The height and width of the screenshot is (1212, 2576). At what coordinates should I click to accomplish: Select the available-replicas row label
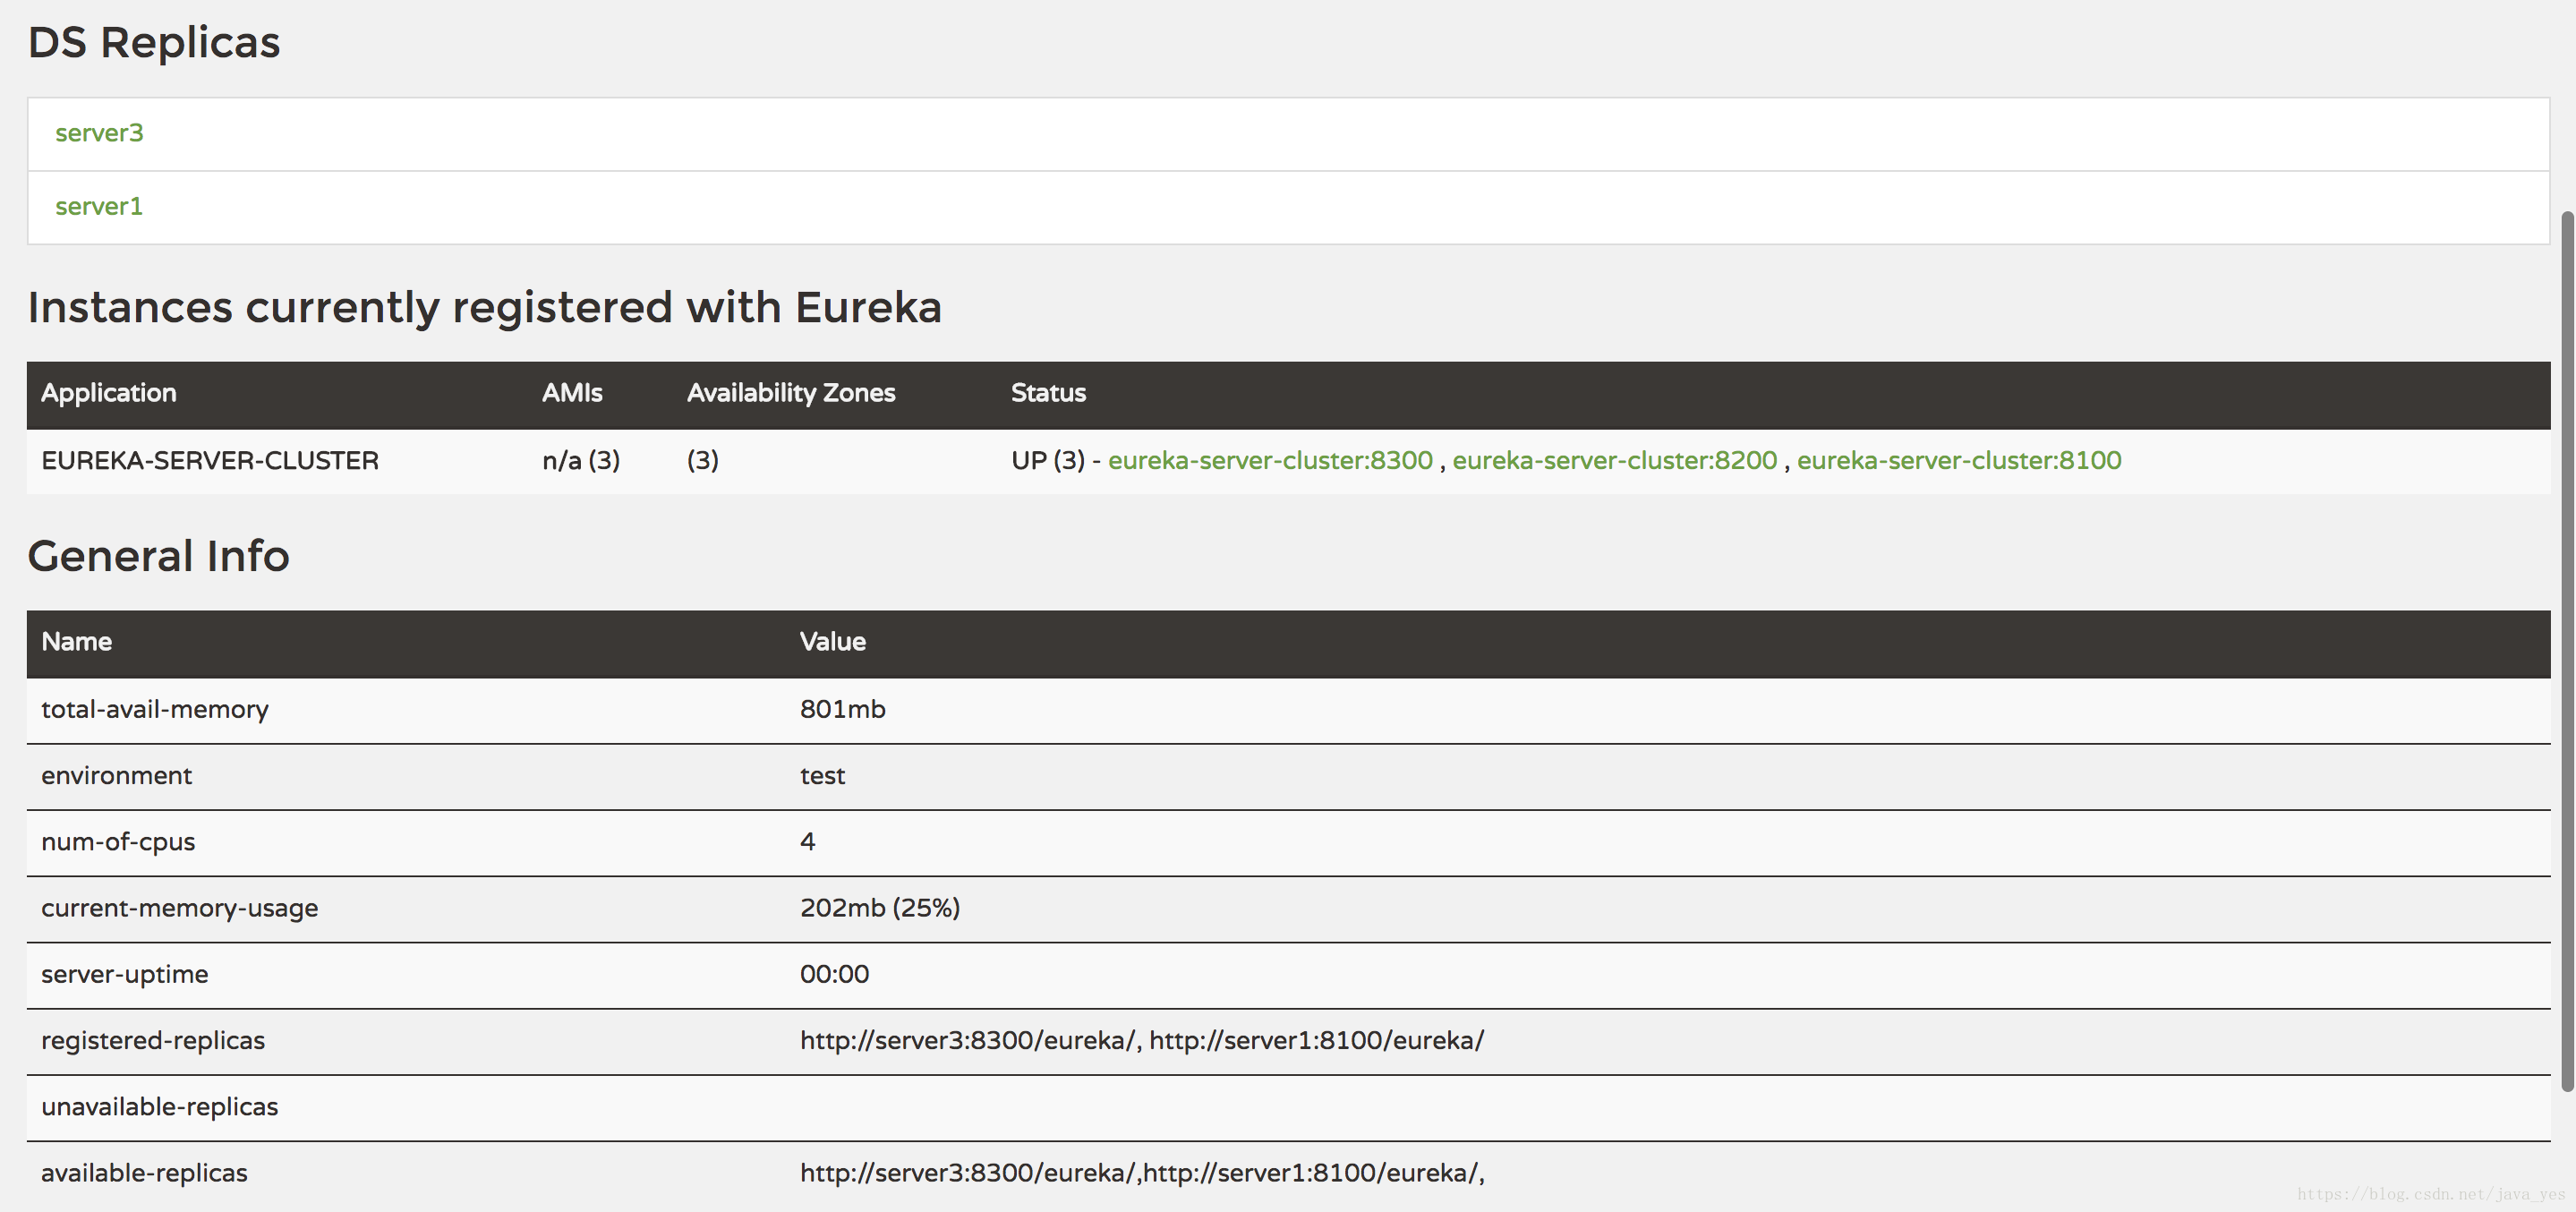click(x=144, y=1173)
